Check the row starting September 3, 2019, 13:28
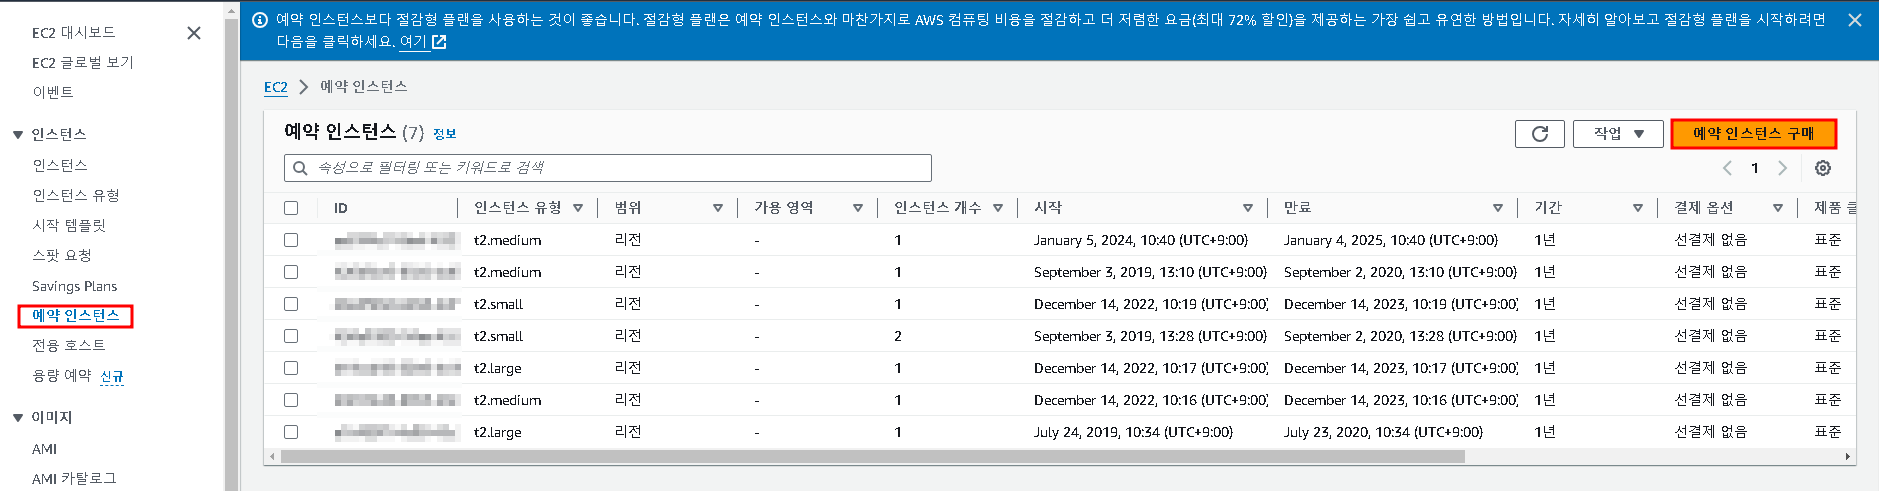This screenshot has height=491, width=1879. [291, 336]
